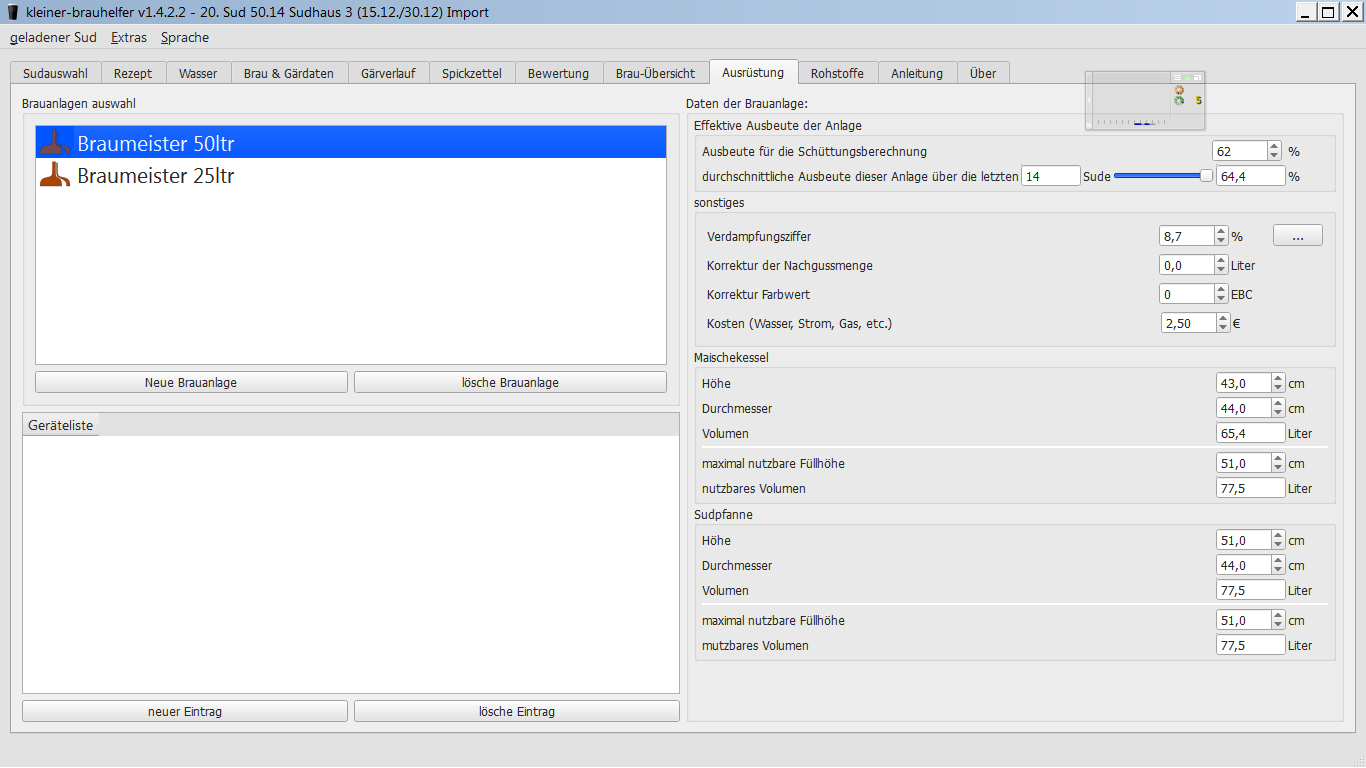Screen dimensions: 1366x768
Task: Click the Sude count input field
Action: point(1050,176)
